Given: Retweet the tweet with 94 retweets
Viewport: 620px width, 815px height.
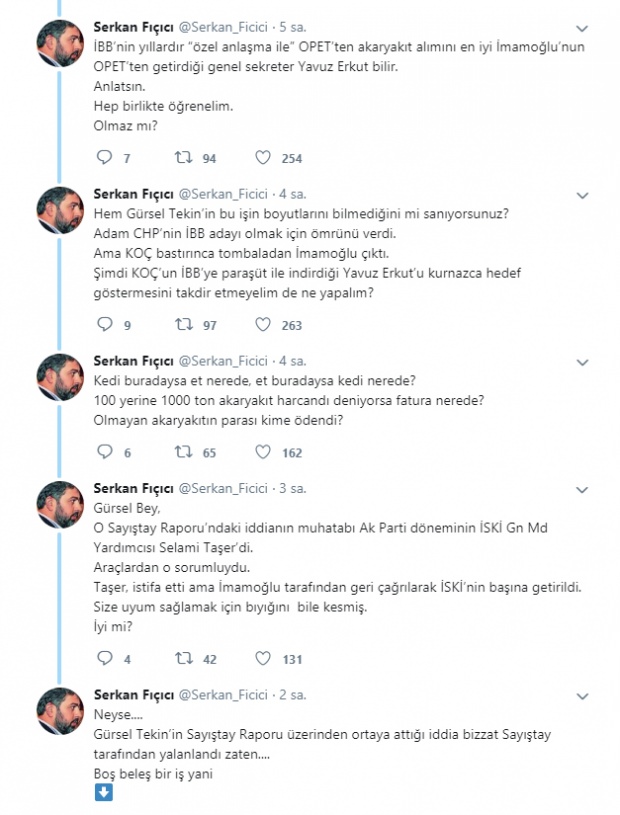Looking at the screenshot, I should point(182,158).
